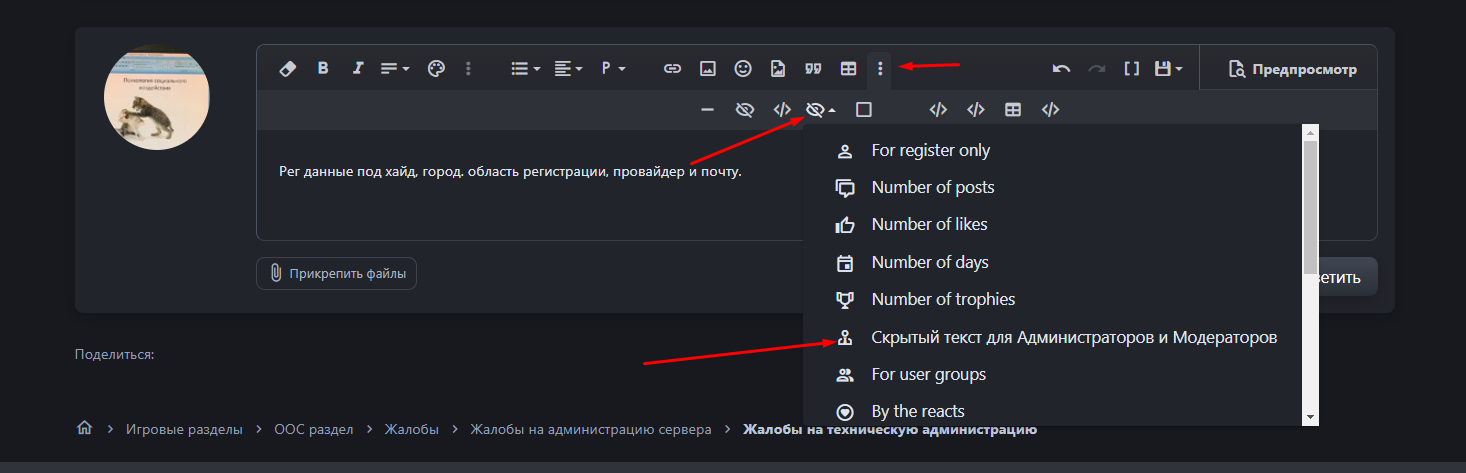Toggle italic text formatting
This screenshot has height=473, width=1466.
coord(358,69)
